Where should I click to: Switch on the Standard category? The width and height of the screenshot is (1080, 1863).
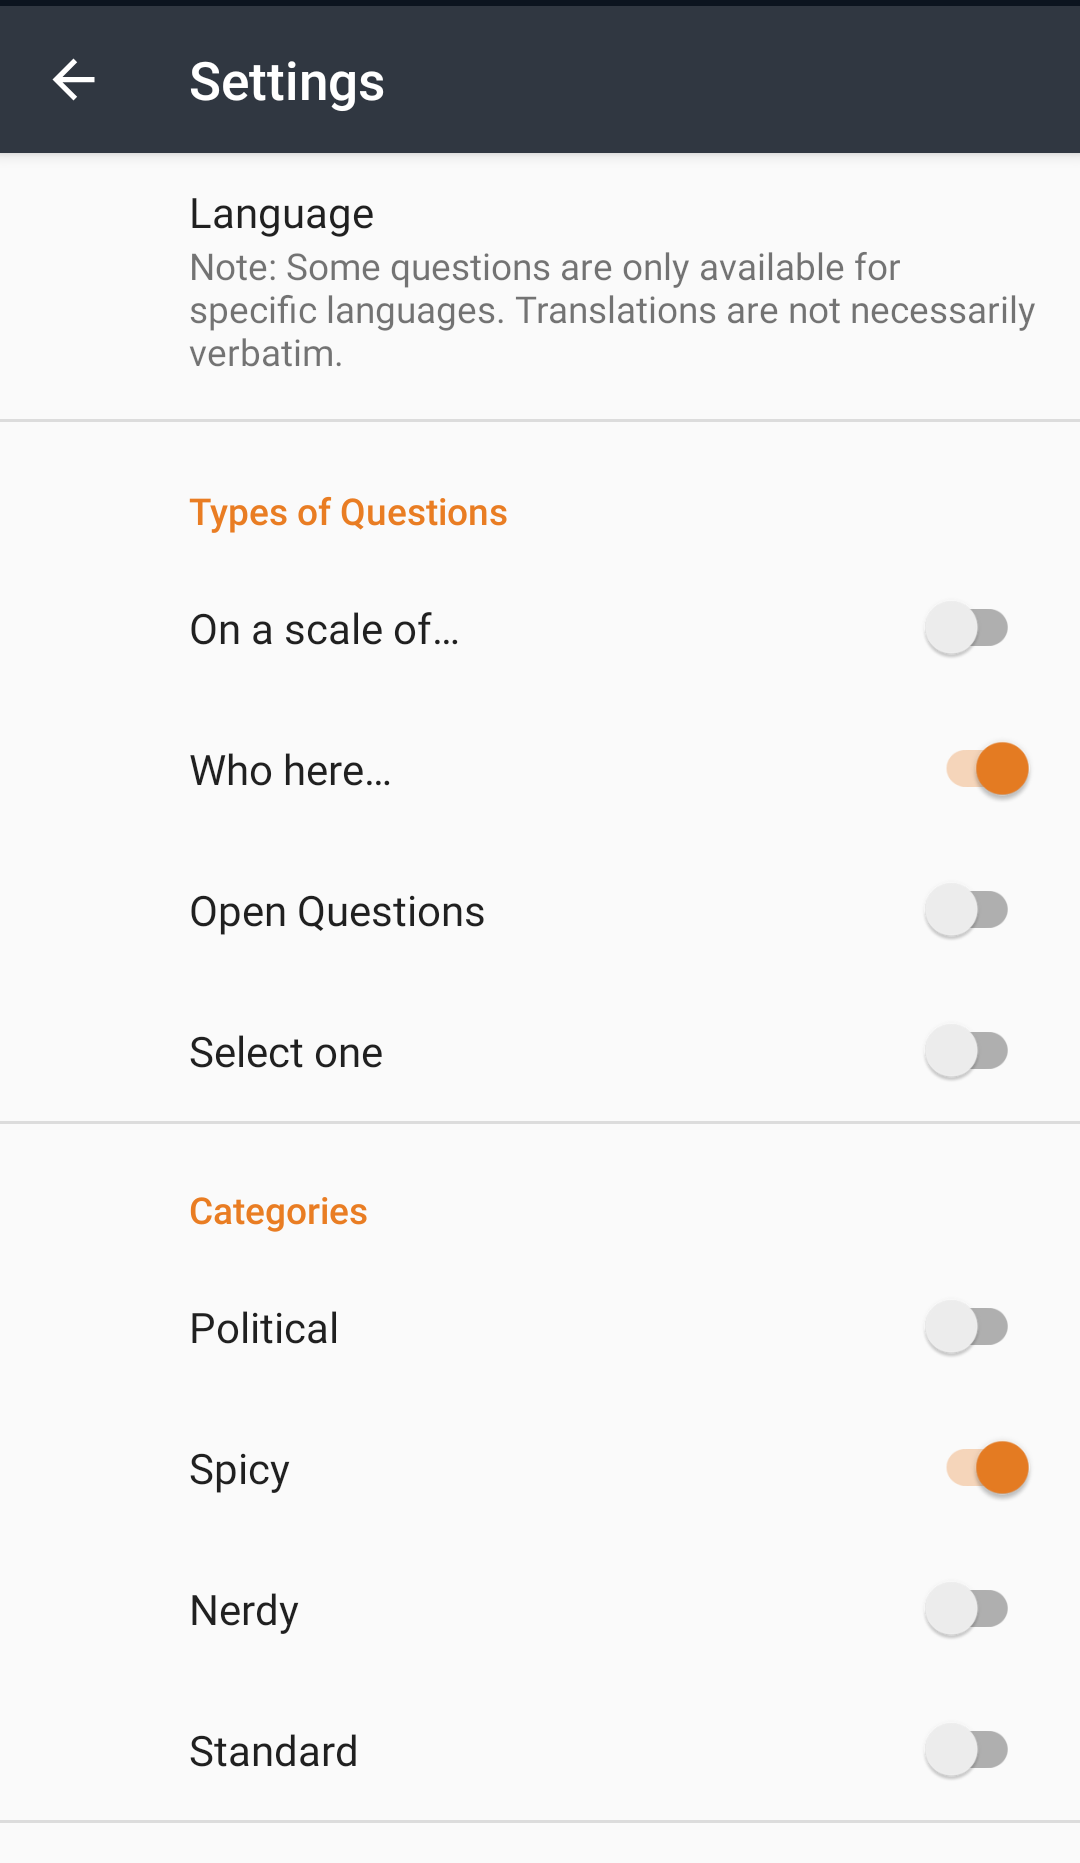pos(966,1750)
